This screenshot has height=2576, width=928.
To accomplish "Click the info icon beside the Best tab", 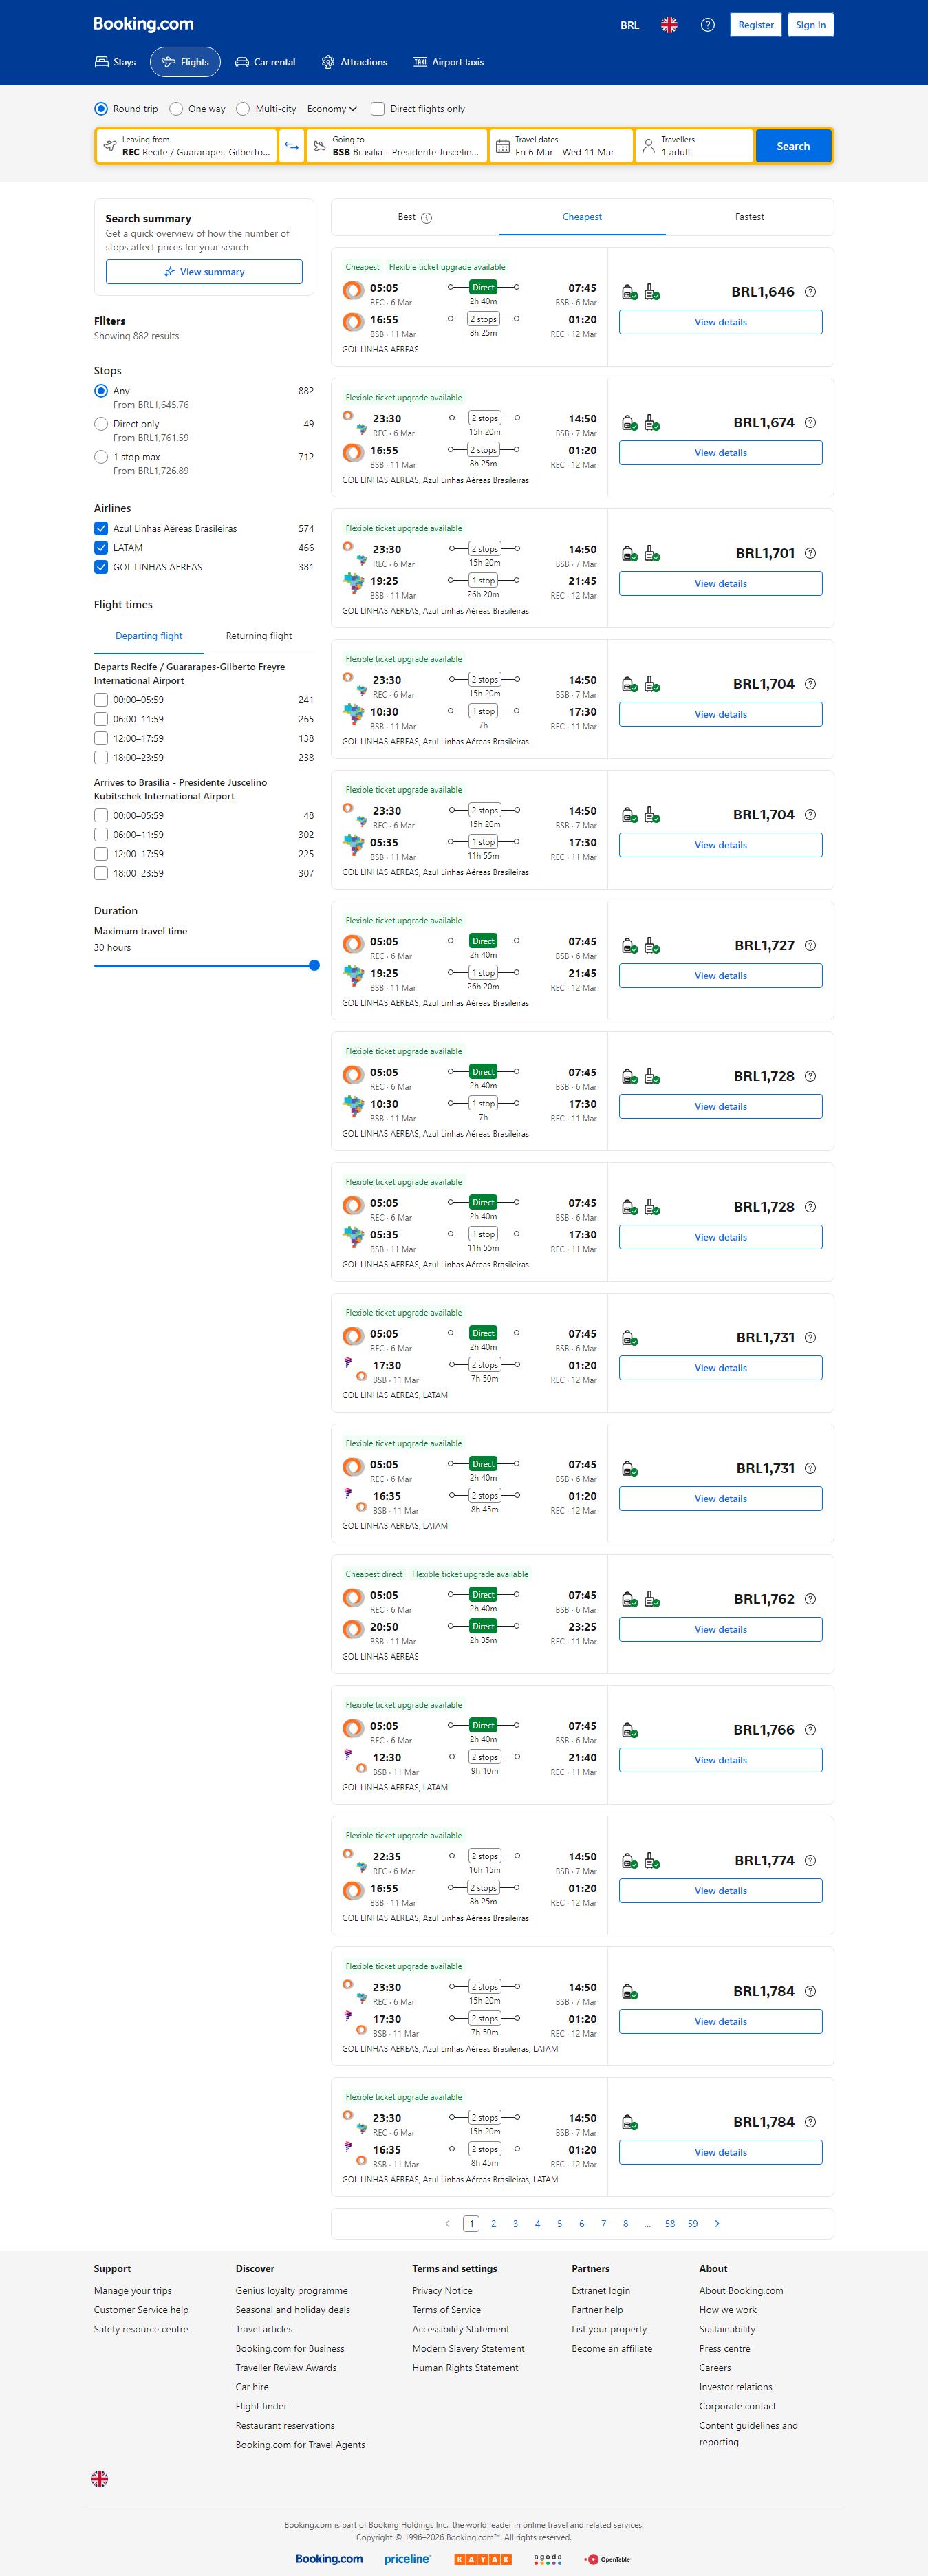I will [427, 218].
